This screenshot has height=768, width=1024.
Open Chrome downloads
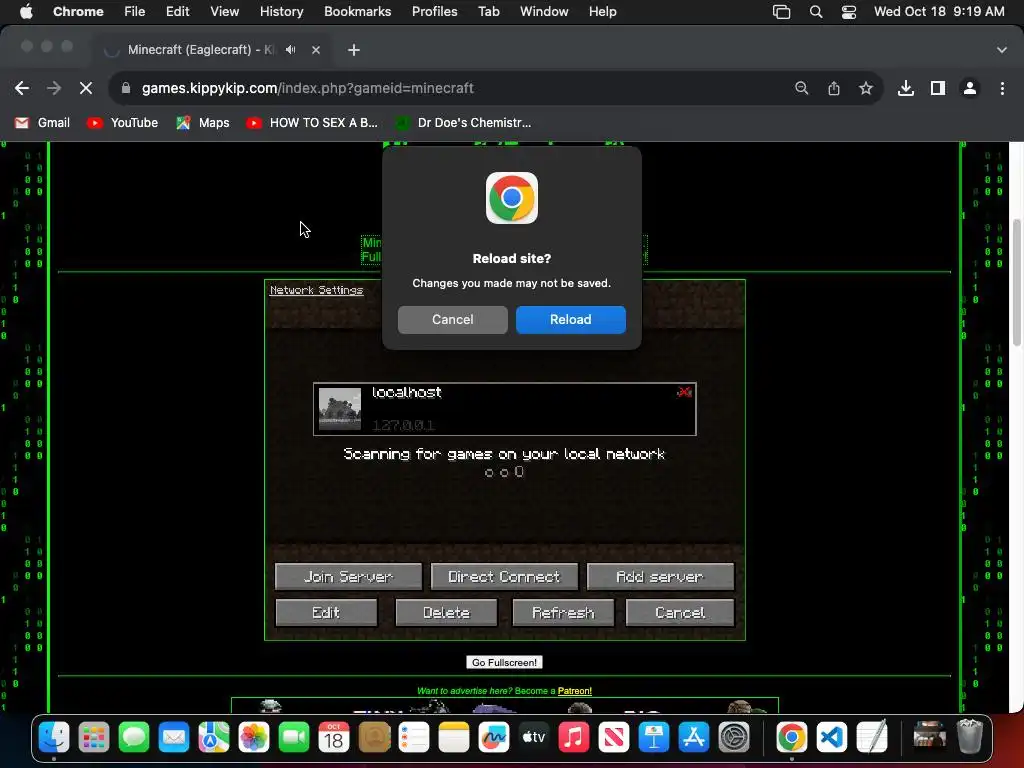click(x=906, y=88)
